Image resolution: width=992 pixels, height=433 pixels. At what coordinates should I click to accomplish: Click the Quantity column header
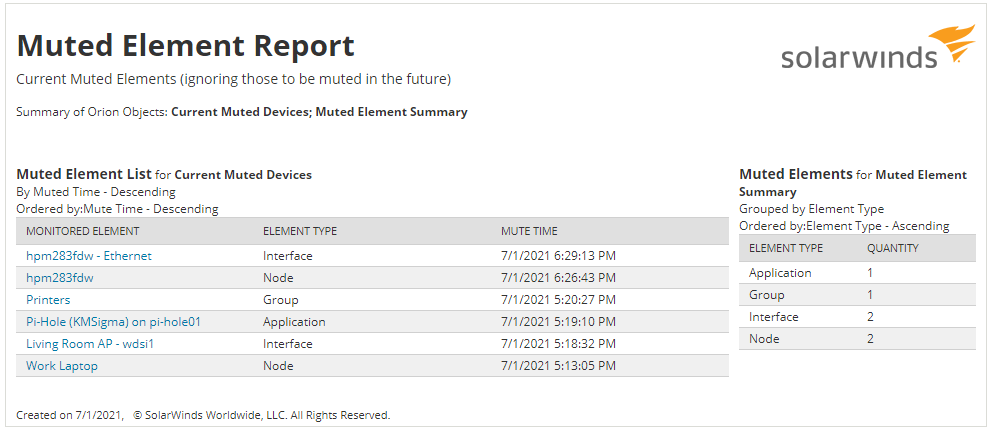point(892,248)
